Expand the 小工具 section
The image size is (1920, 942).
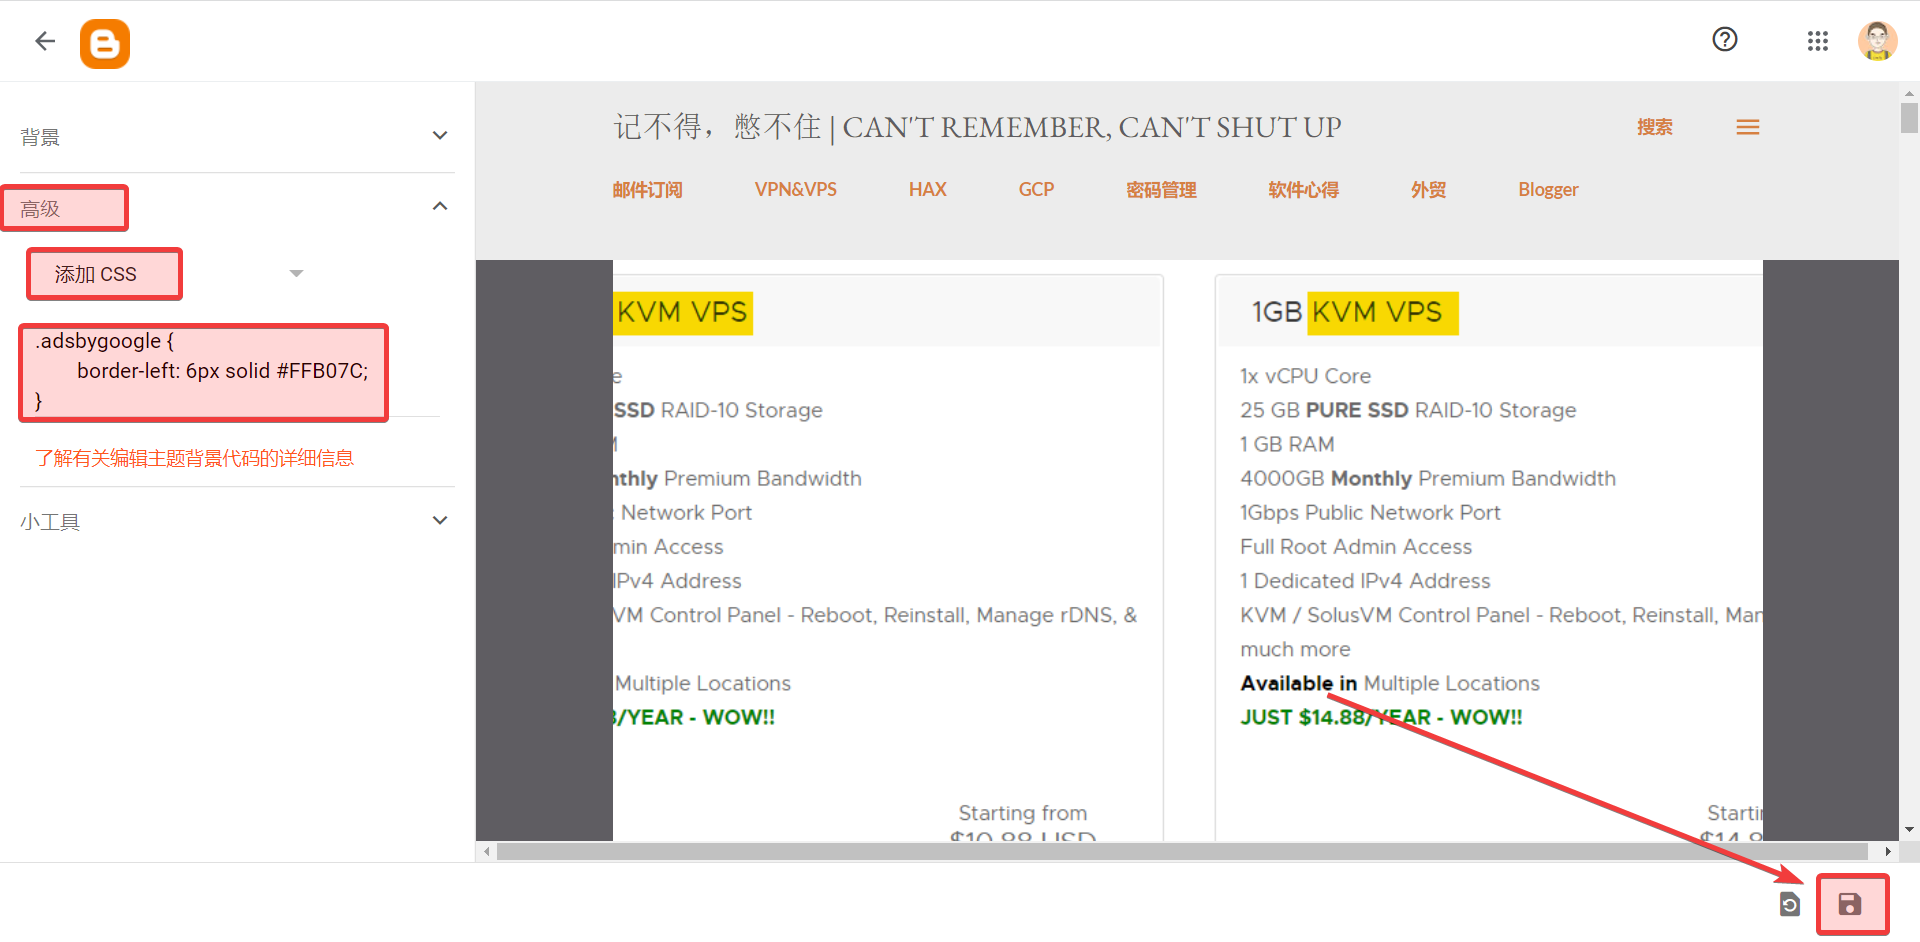[x=439, y=521]
